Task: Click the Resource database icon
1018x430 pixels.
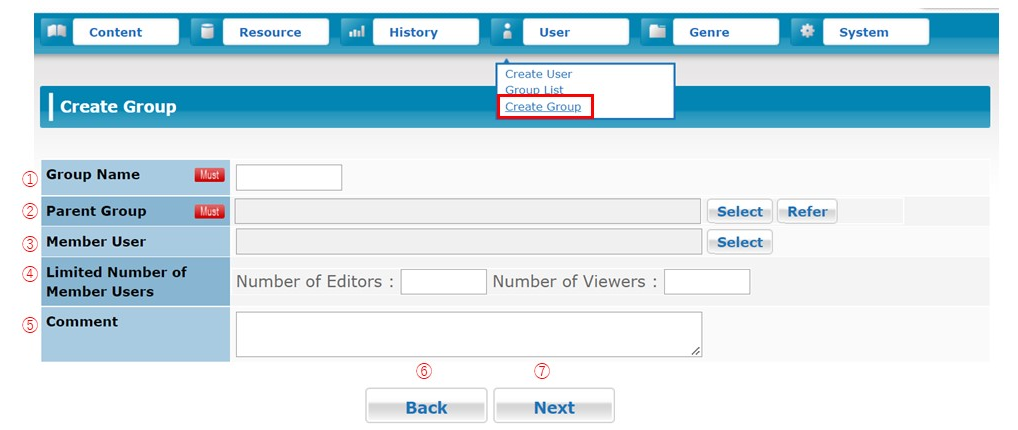Action: (x=206, y=32)
